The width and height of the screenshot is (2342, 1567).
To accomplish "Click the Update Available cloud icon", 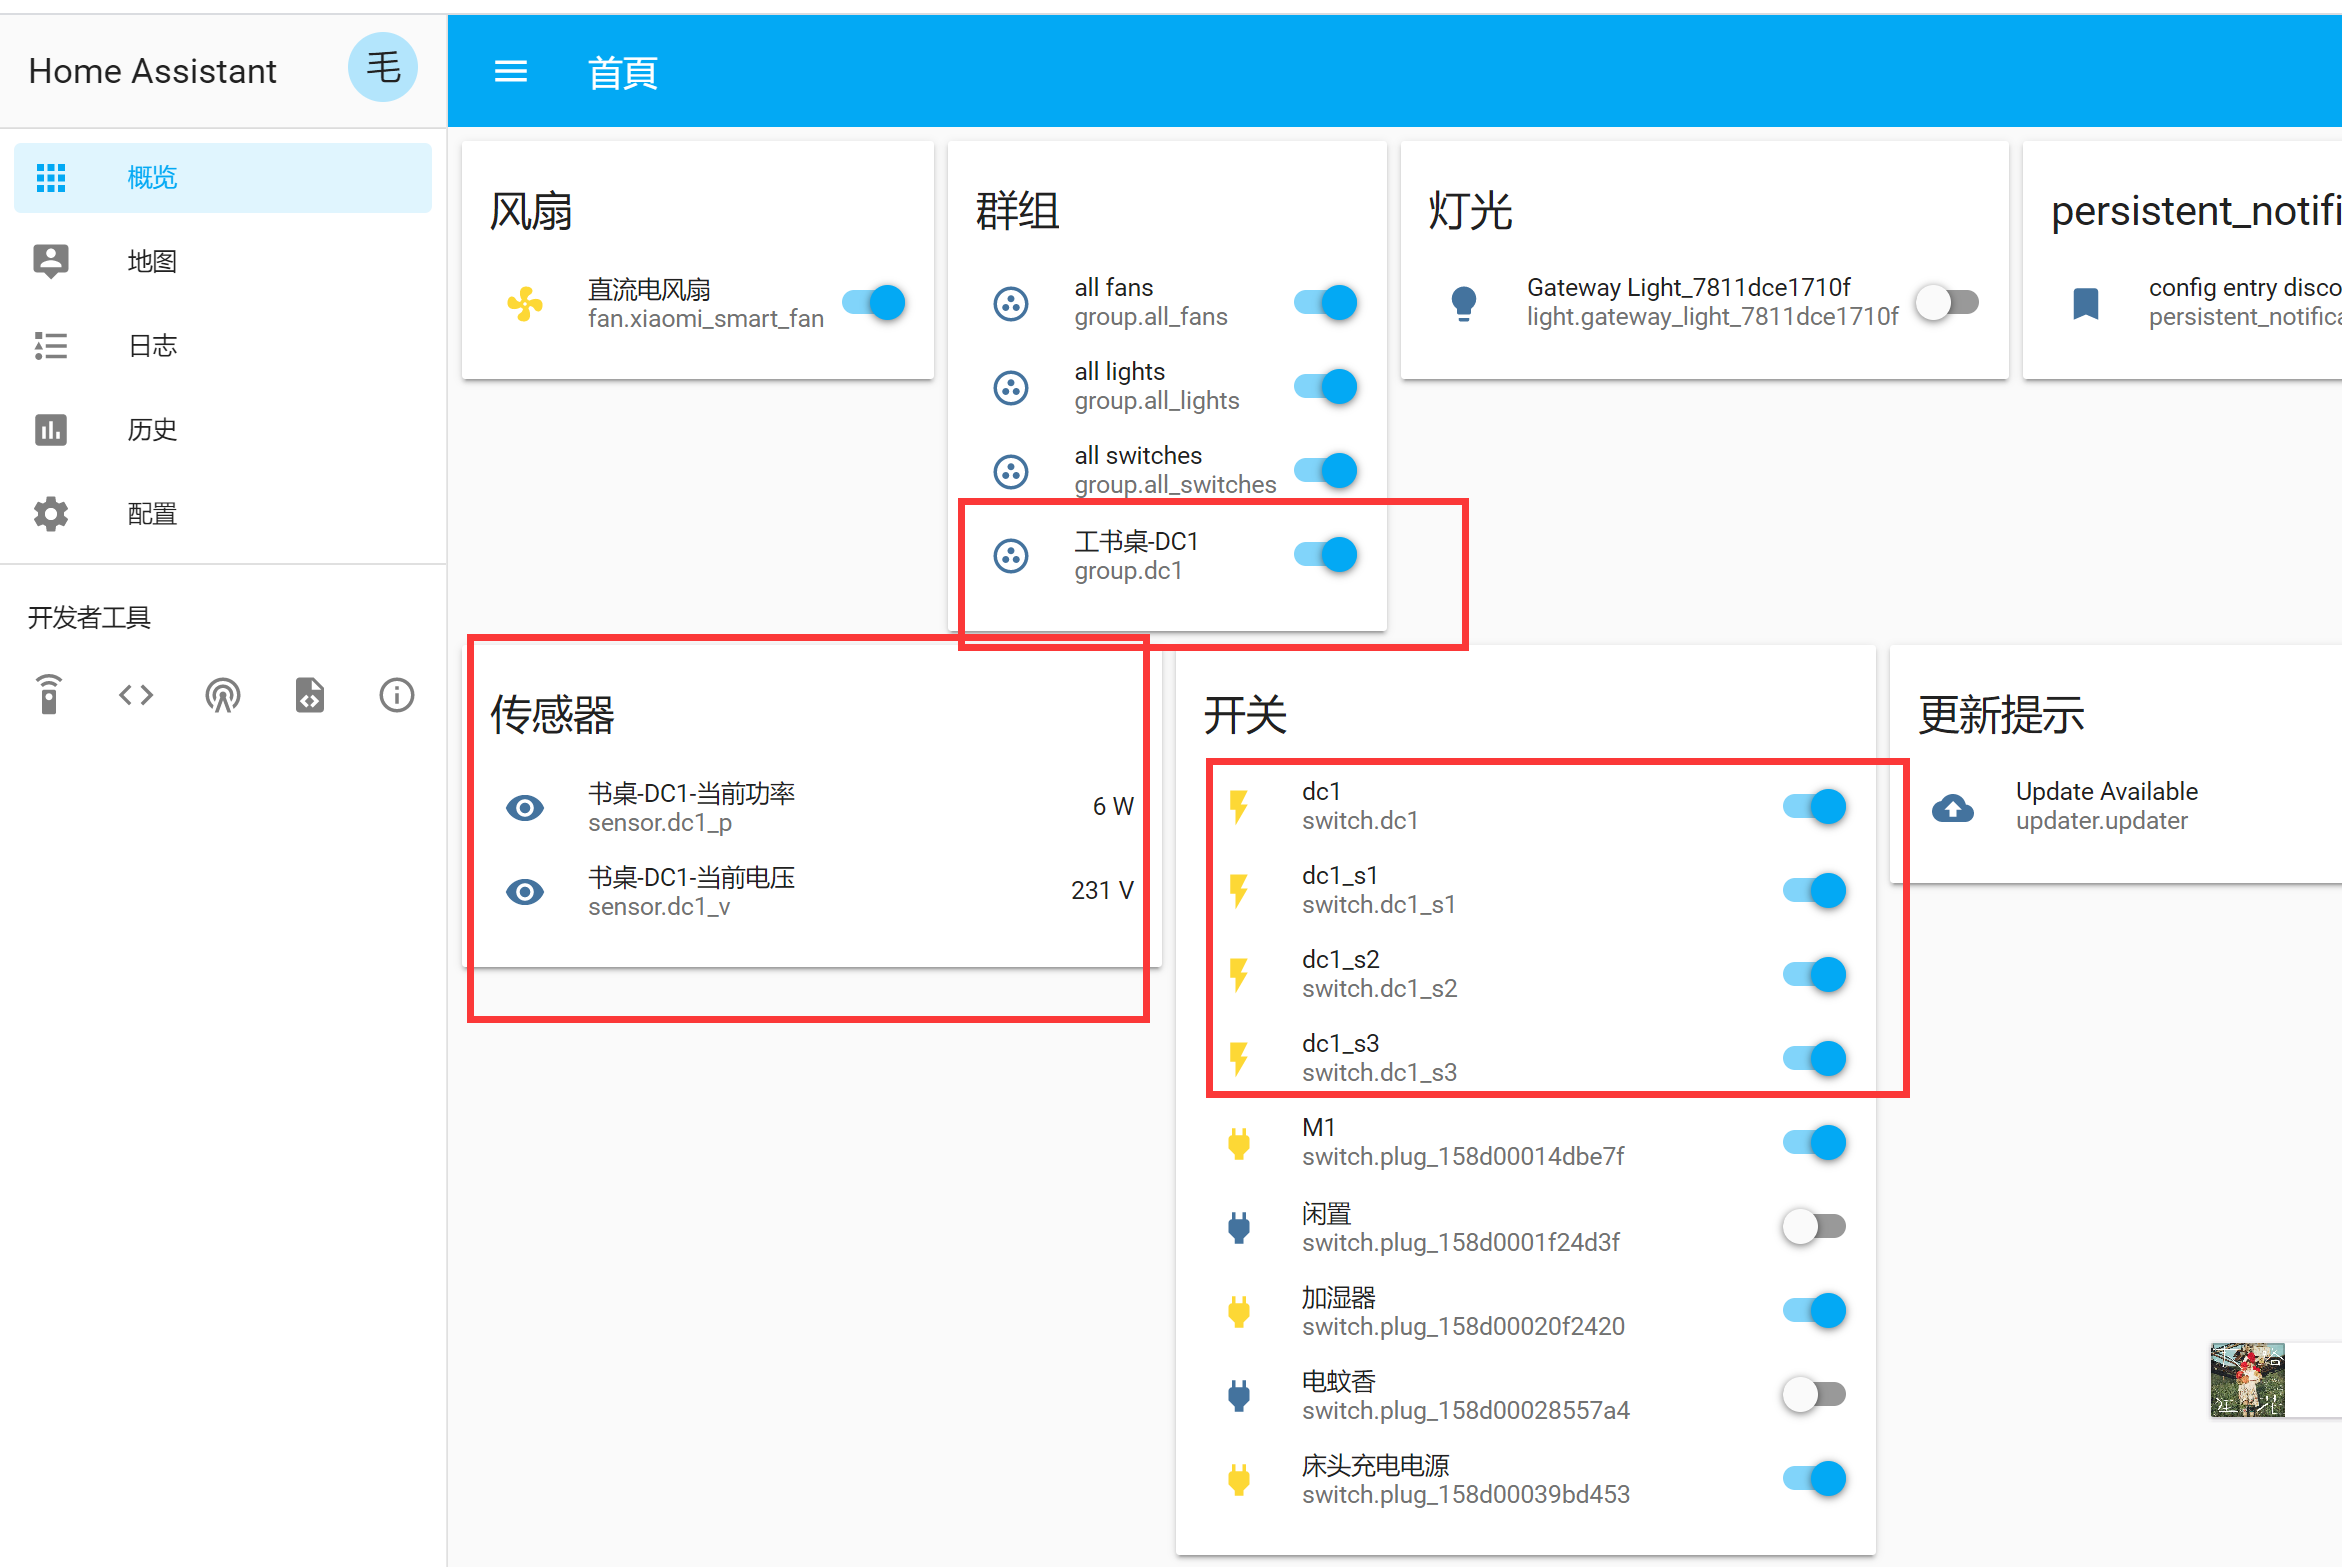I will pyautogui.click(x=1952, y=807).
